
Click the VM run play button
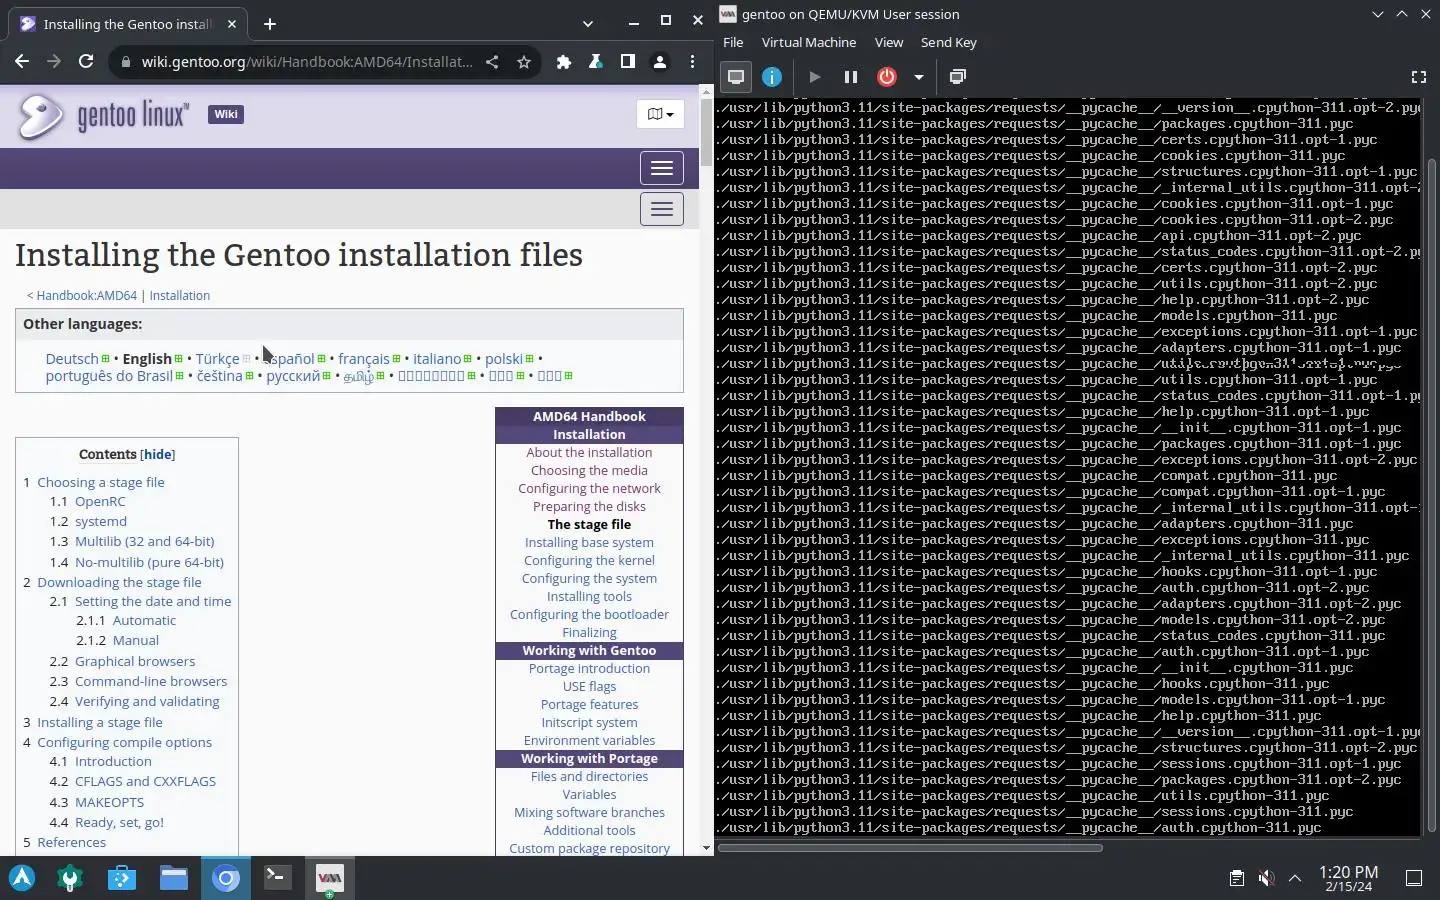[x=814, y=77]
